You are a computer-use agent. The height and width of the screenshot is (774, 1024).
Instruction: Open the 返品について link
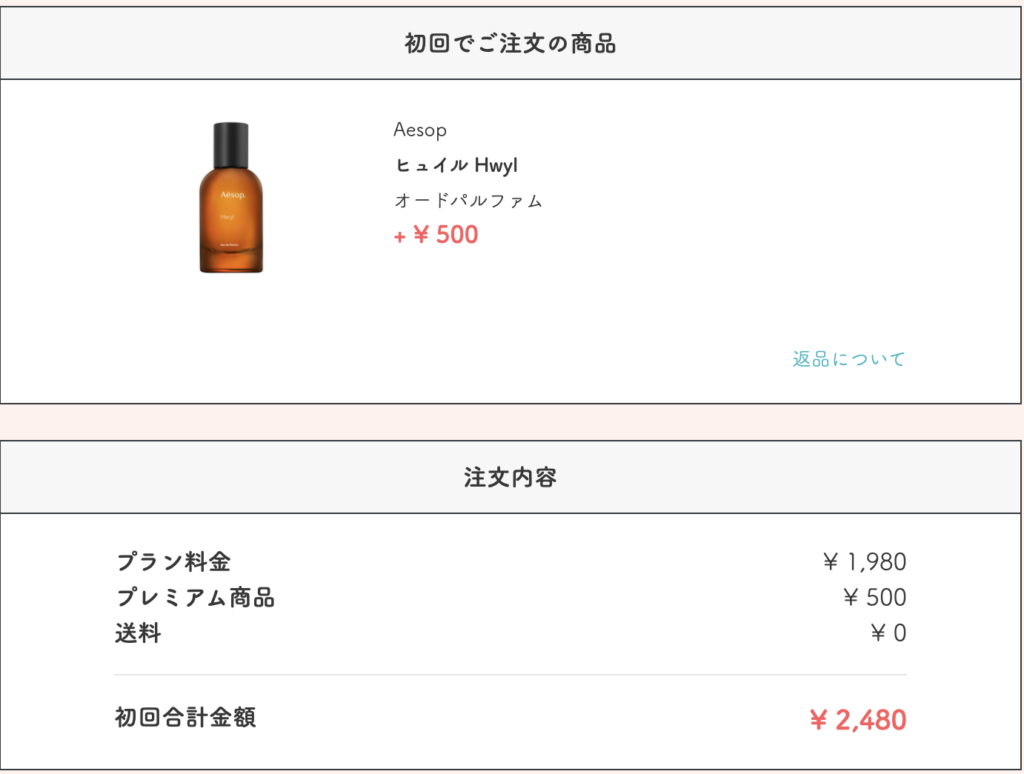[x=849, y=359]
